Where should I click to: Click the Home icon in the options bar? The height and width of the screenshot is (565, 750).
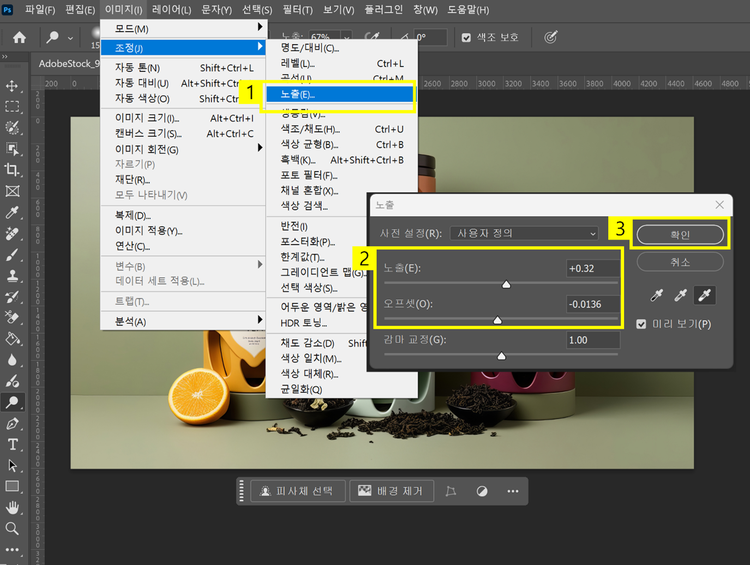coord(19,38)
